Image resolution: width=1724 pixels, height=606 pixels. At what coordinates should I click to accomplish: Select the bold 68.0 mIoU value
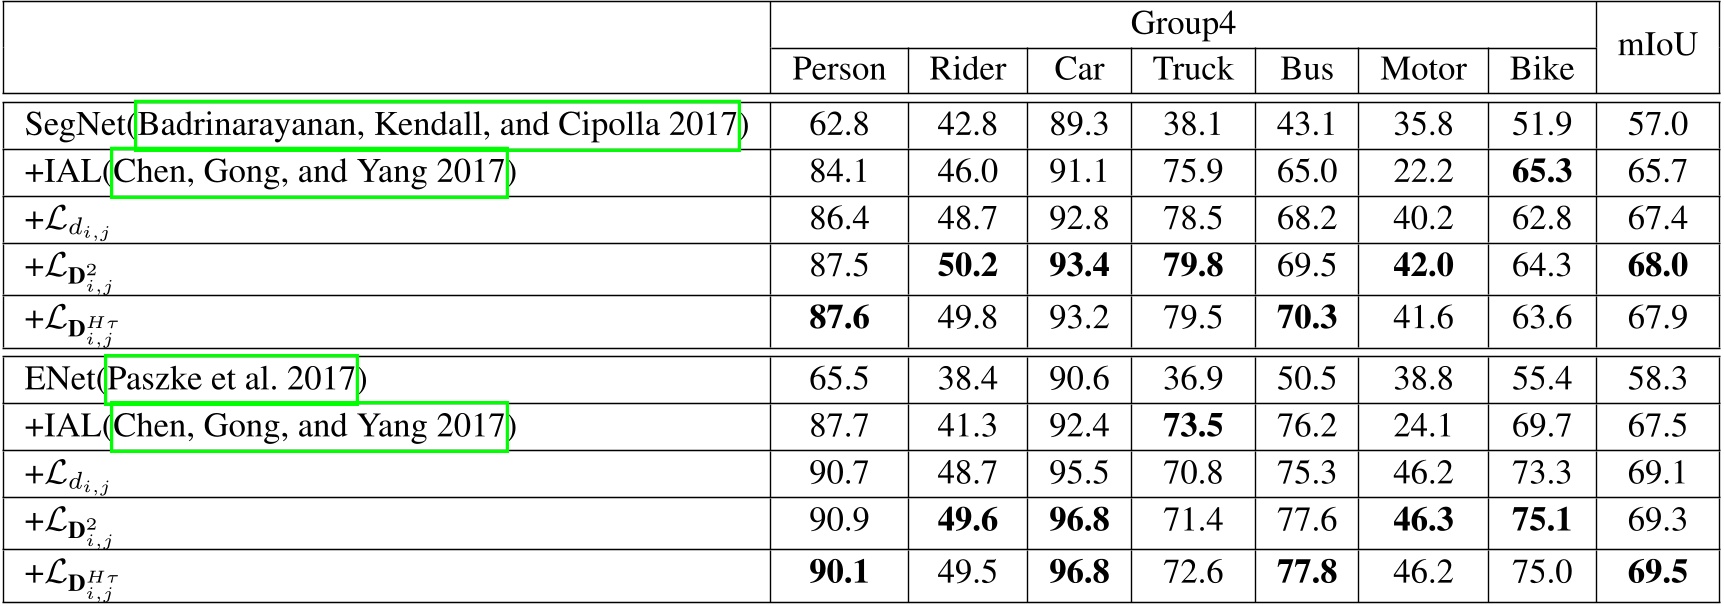click(x=1657, y=266)
